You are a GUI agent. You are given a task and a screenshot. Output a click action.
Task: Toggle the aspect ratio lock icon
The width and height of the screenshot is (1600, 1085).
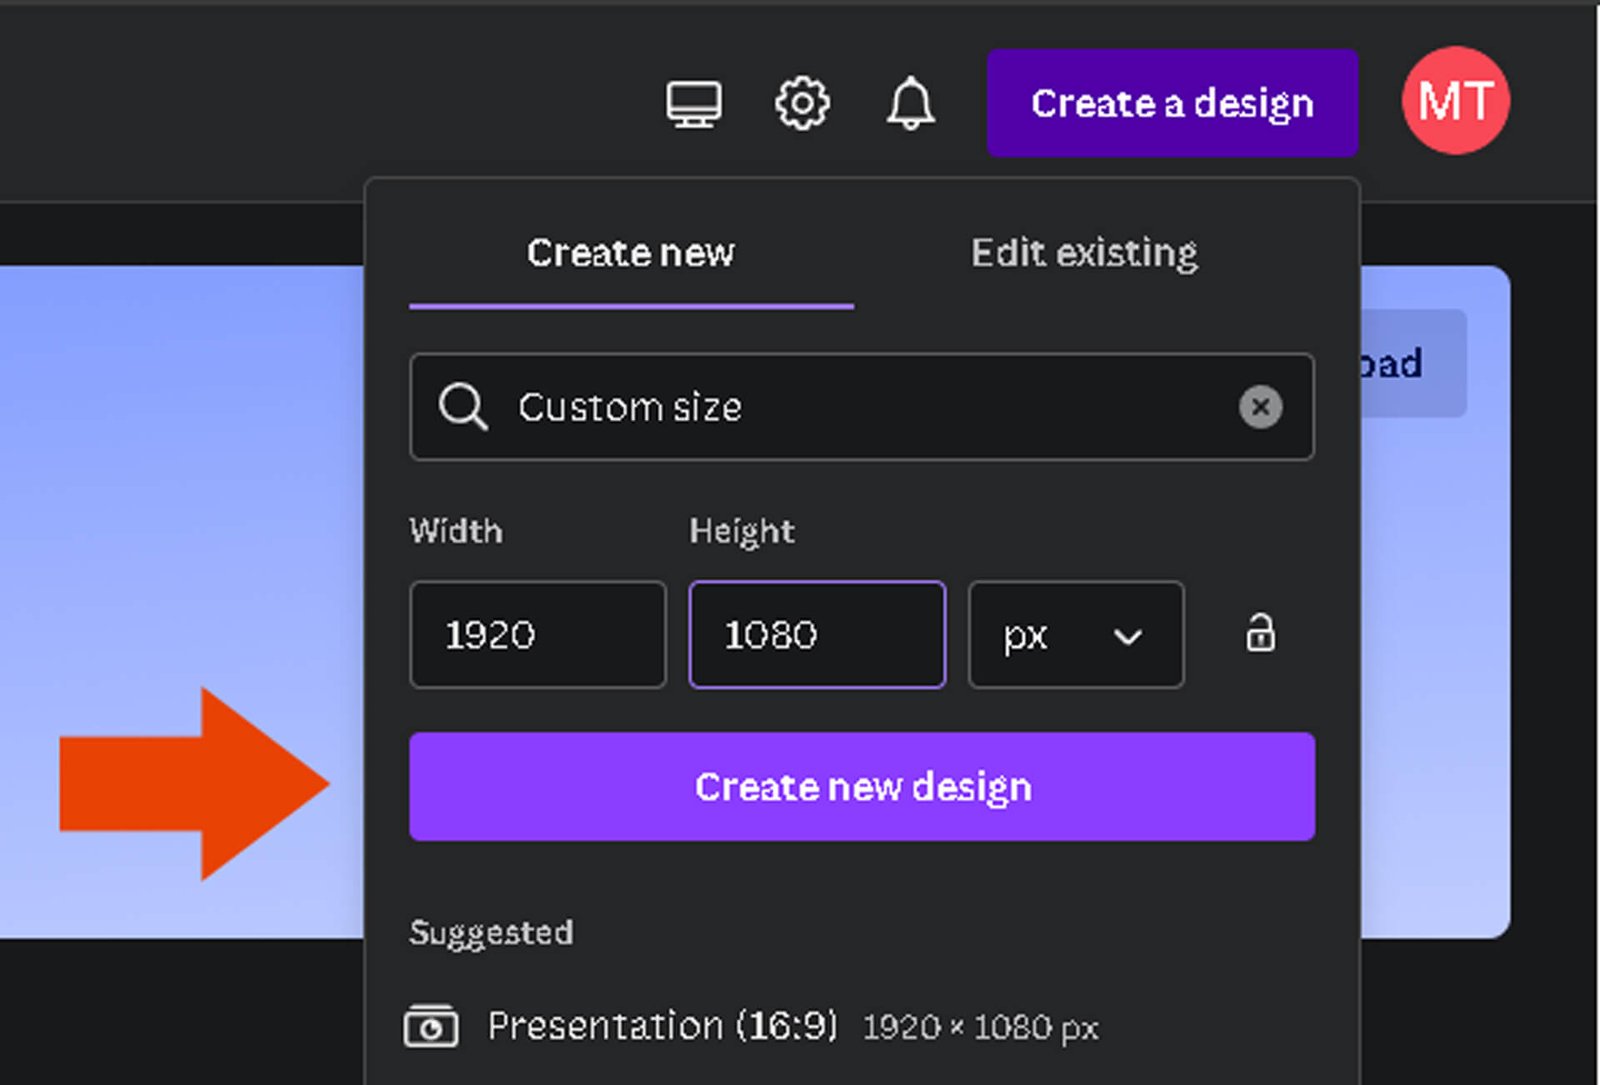pyautogui.click(x=1260, y=634)
